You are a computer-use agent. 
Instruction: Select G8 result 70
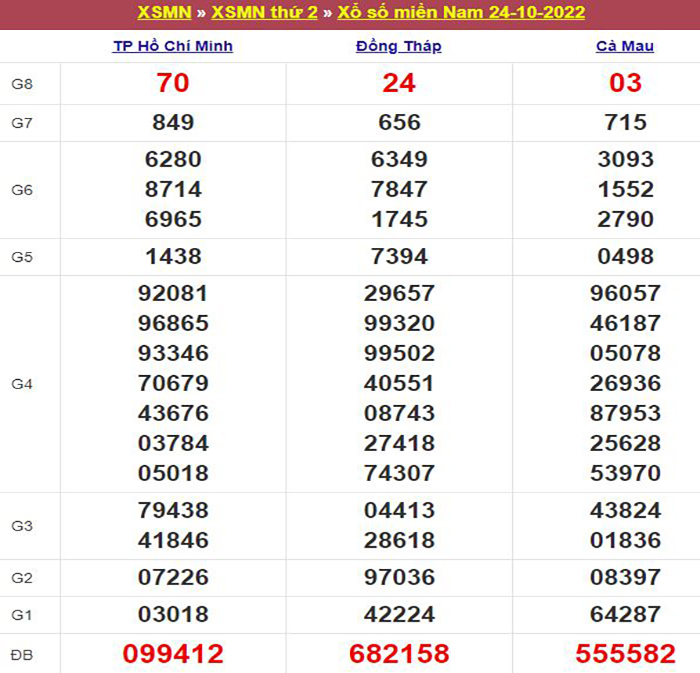pyautogui.click(x=173, y=83)
